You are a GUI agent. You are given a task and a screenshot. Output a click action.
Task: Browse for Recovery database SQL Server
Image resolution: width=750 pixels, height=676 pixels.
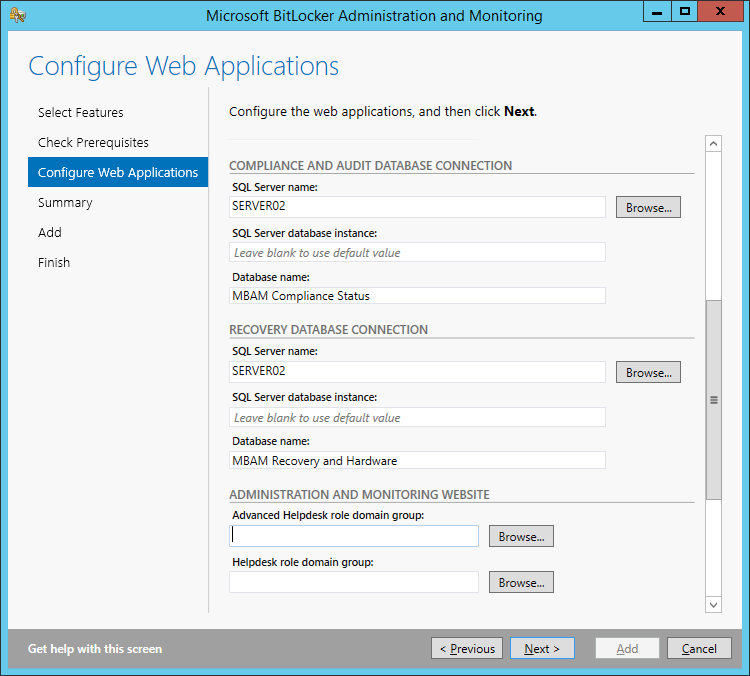coord(648,372)
